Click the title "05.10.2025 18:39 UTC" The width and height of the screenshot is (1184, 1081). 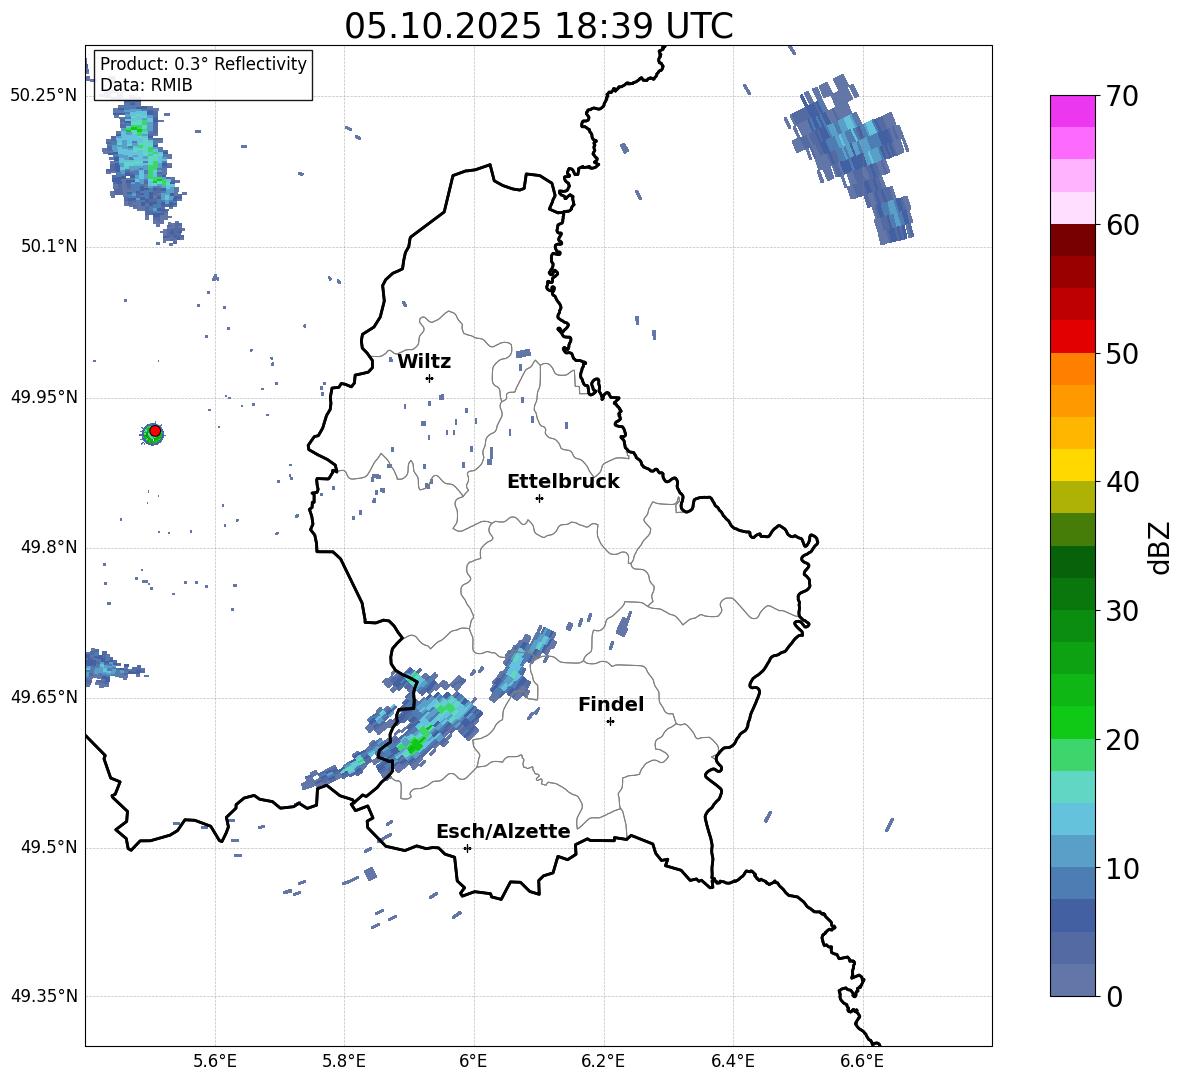pos(538,26)
